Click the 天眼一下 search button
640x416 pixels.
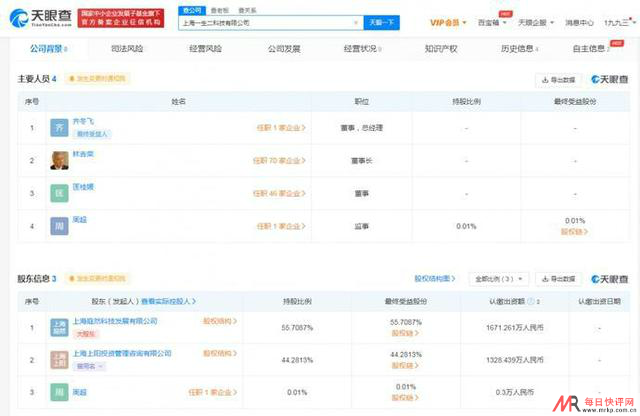coord(382,22)
